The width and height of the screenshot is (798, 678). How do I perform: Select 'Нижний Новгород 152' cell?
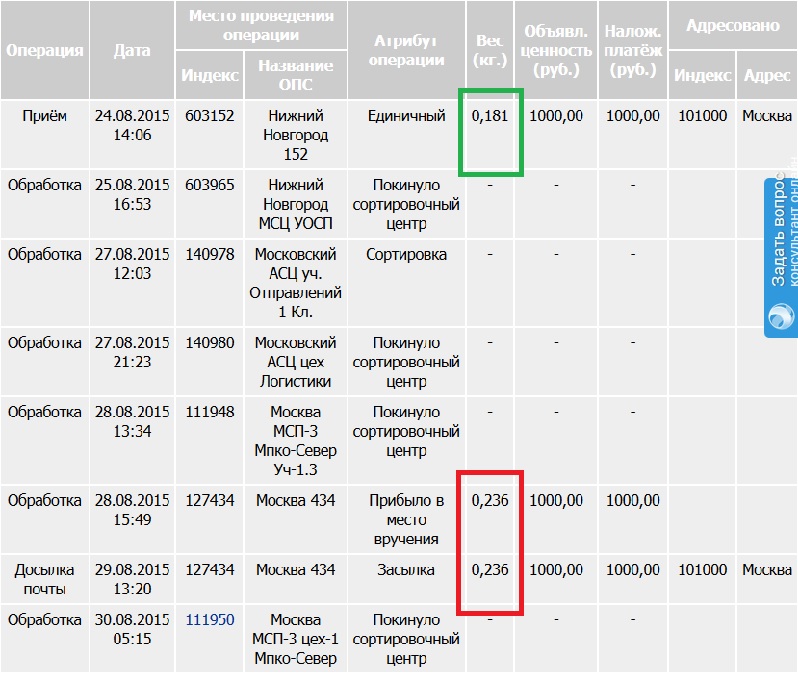click(x=296, y=135)
